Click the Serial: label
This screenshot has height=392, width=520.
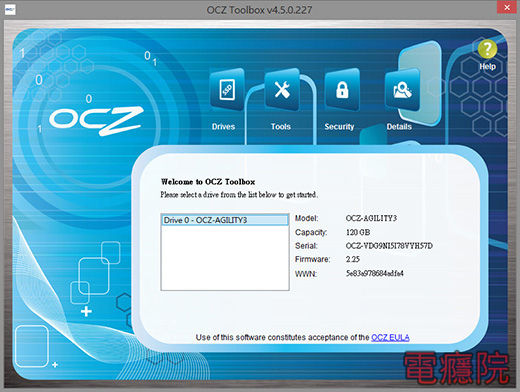coord(306,246)
